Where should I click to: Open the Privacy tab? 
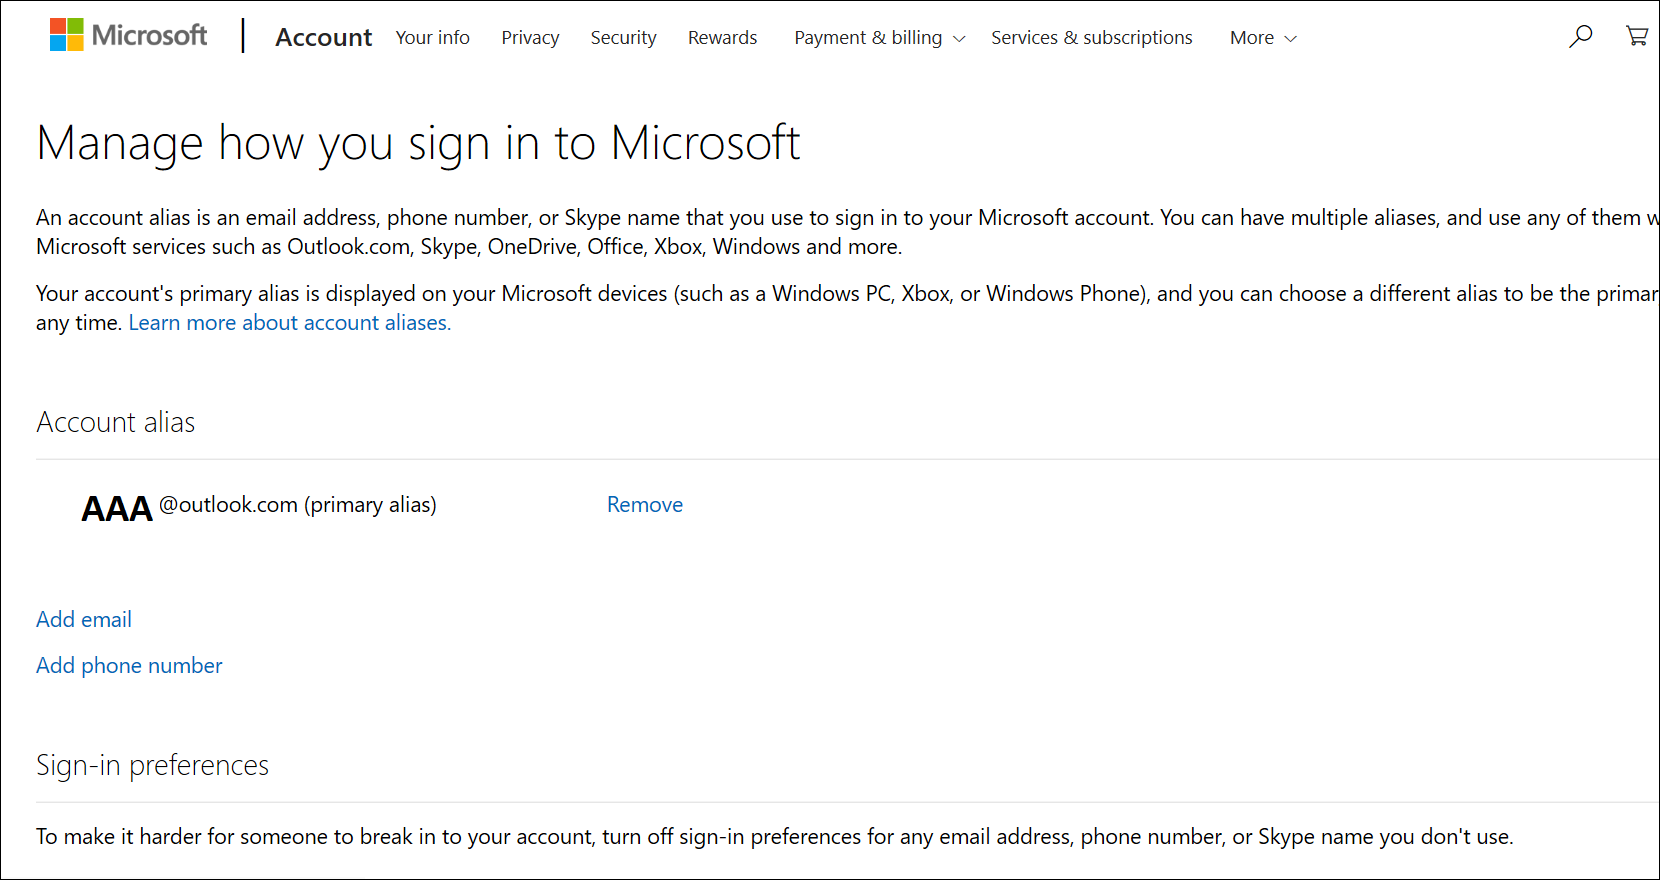(530, 37)
